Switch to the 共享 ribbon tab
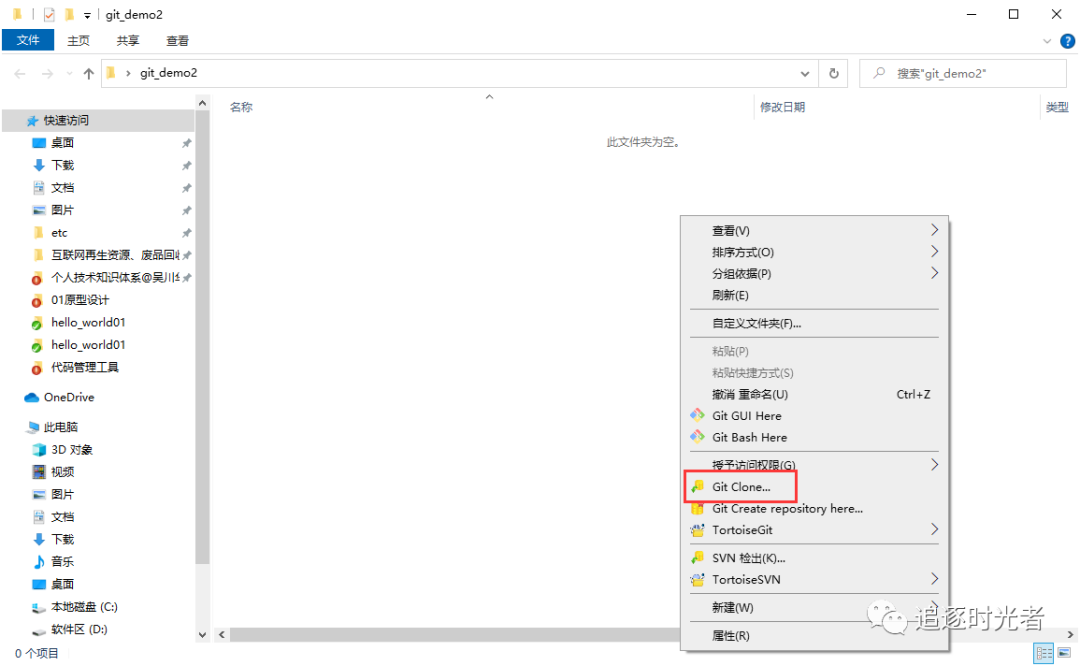 tap(127, 41)
